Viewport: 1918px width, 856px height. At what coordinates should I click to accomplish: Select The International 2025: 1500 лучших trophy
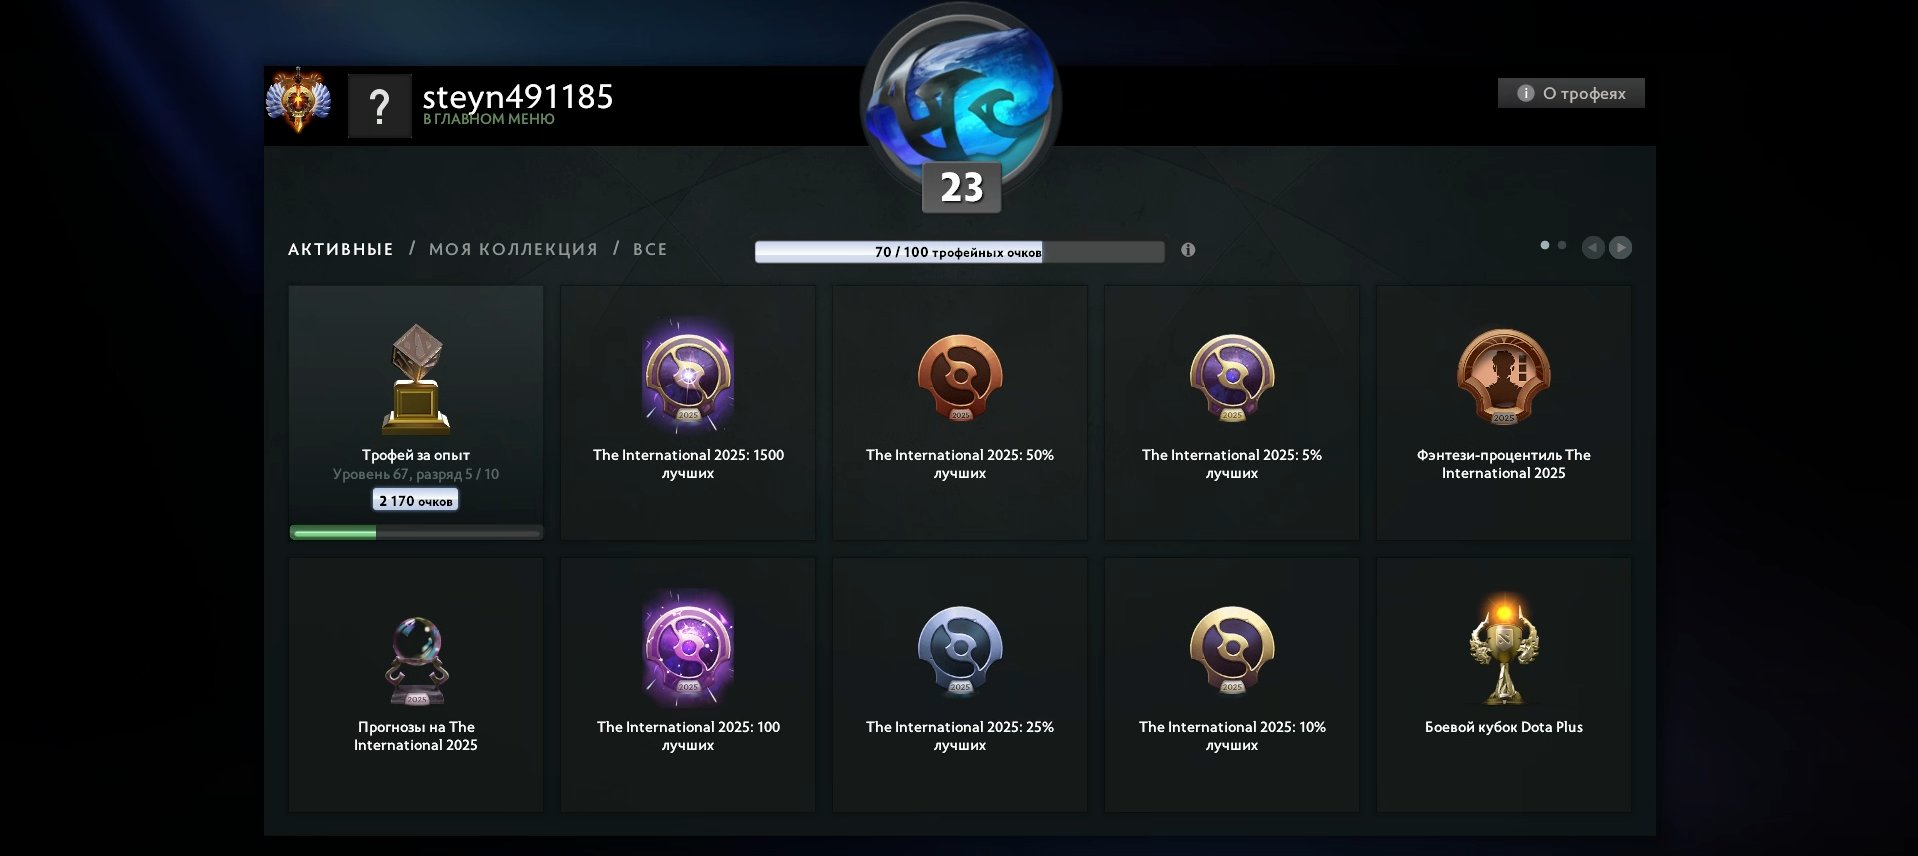coord(688,413)
